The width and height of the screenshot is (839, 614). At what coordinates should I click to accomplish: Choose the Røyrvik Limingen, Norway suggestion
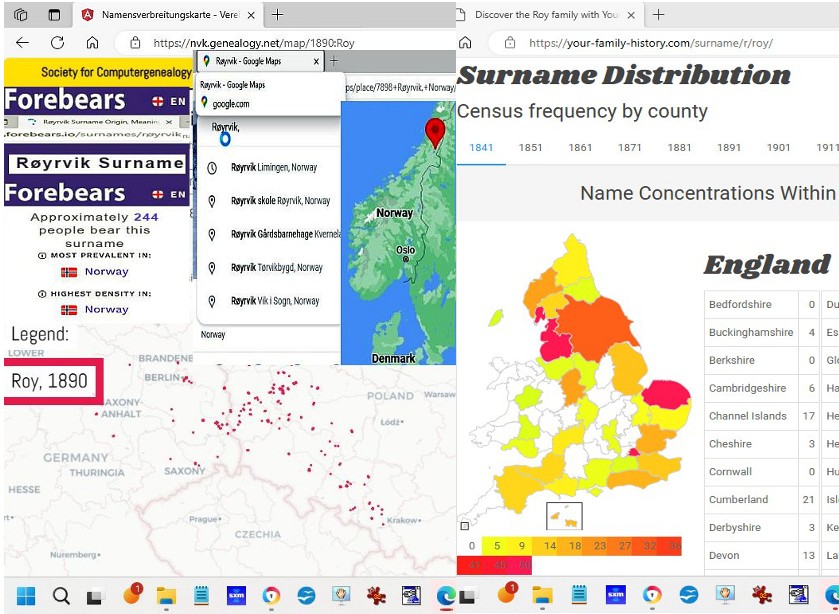[x=269, y=168]
